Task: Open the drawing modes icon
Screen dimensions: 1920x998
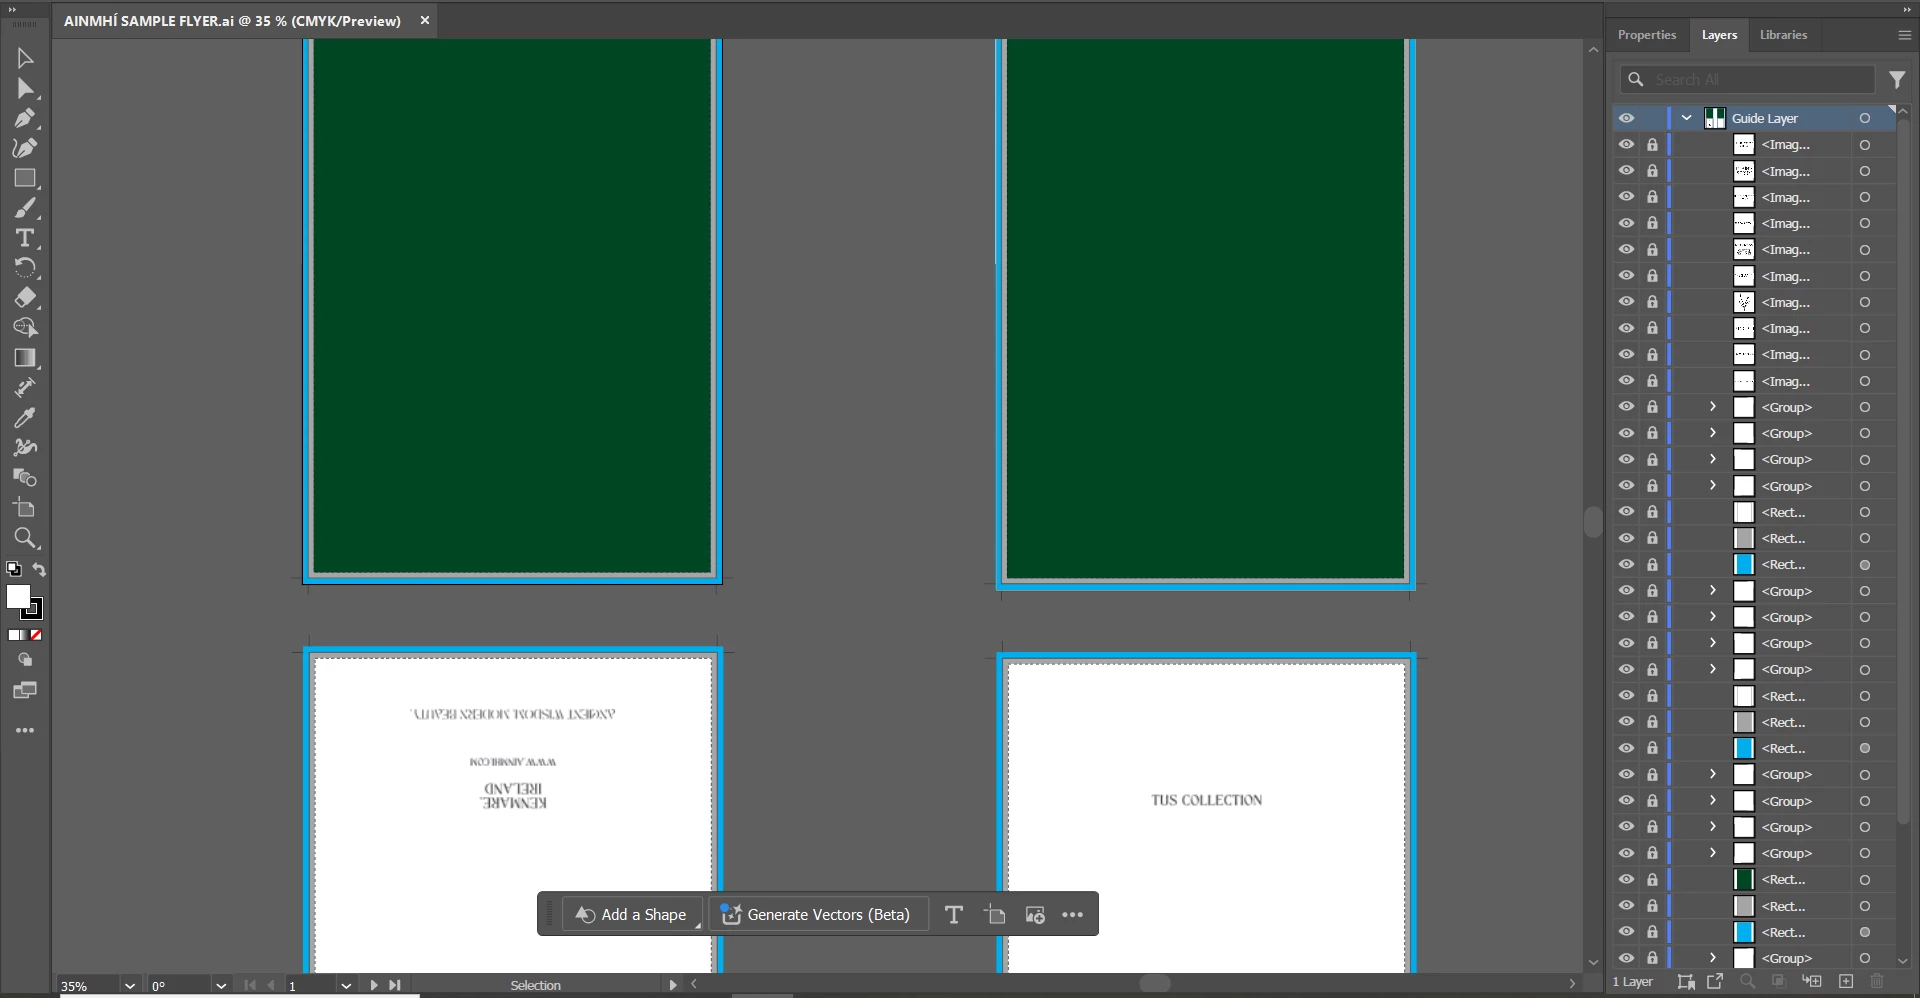Action: (x=25, y=660)
